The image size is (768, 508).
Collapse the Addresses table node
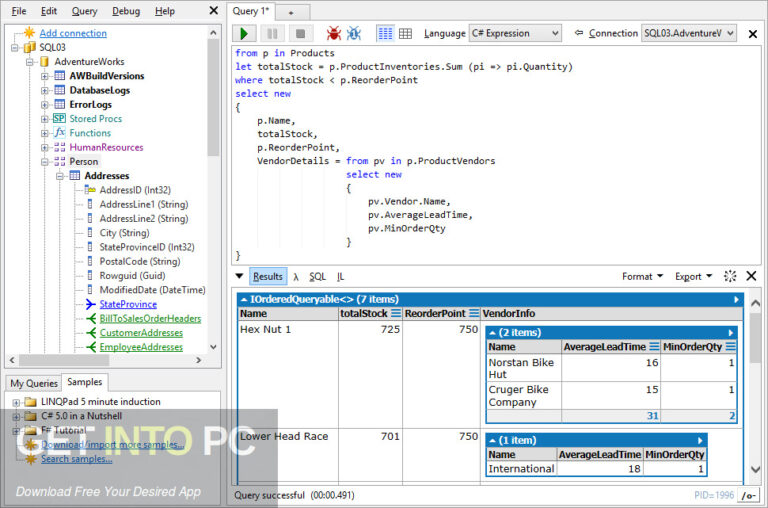[60, 175]
